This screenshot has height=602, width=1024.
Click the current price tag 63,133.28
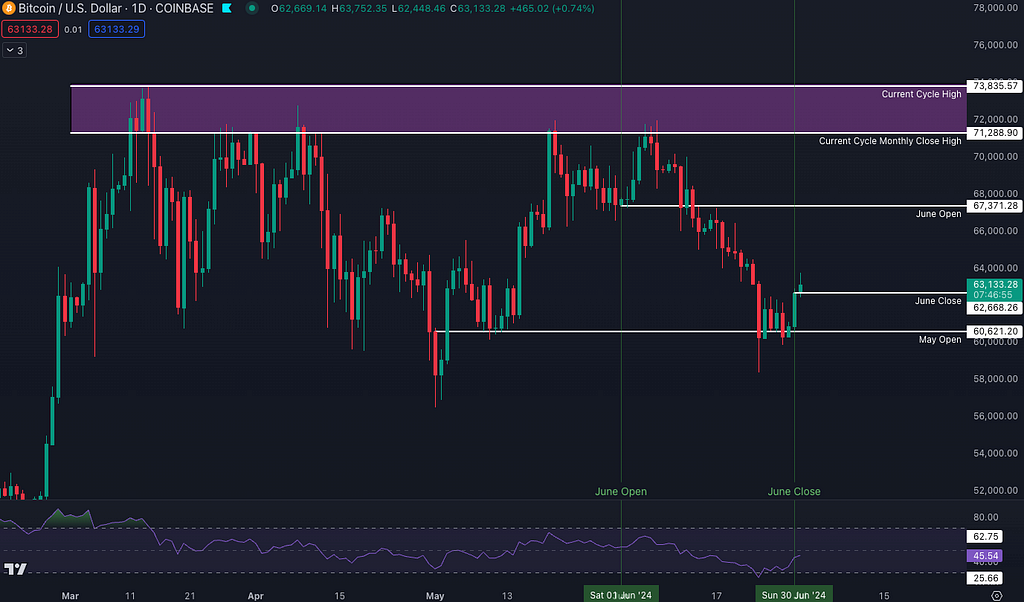tap(995, 289)
